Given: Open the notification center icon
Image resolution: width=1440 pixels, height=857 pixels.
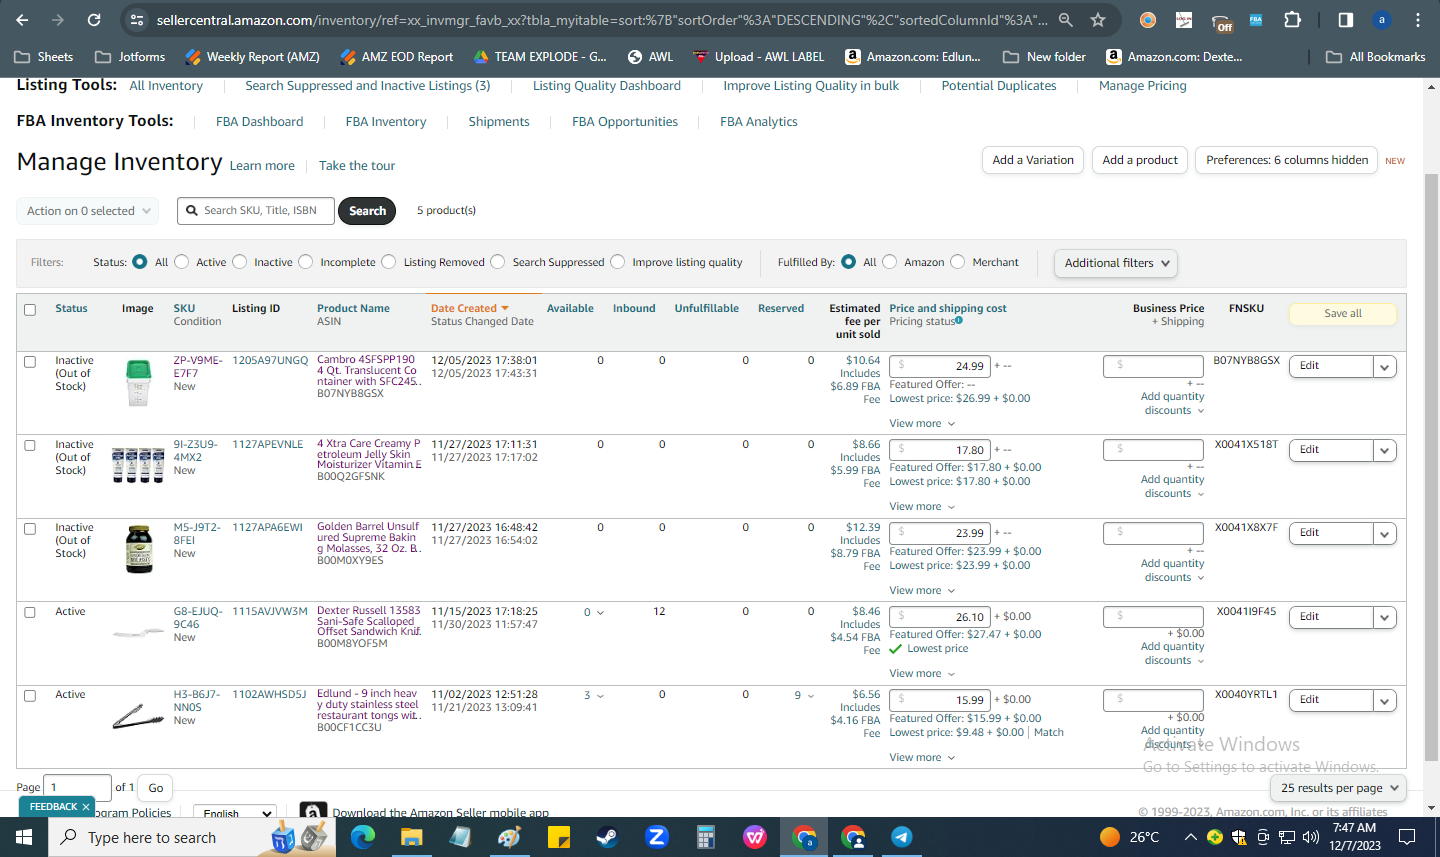Looking at the screenshot, I should coord(1407,837).
